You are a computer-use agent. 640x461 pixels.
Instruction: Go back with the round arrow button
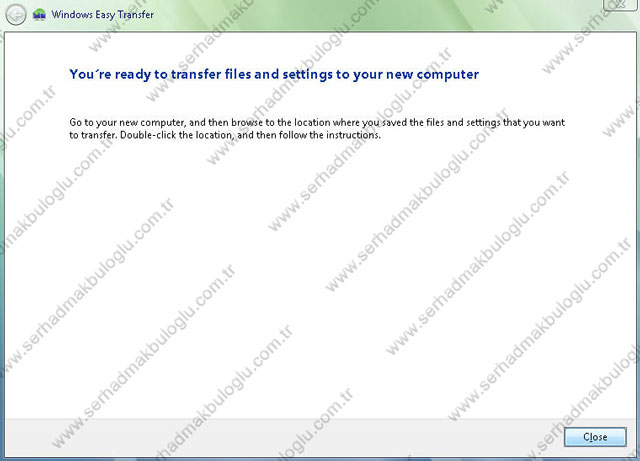(x=16, y=15)
